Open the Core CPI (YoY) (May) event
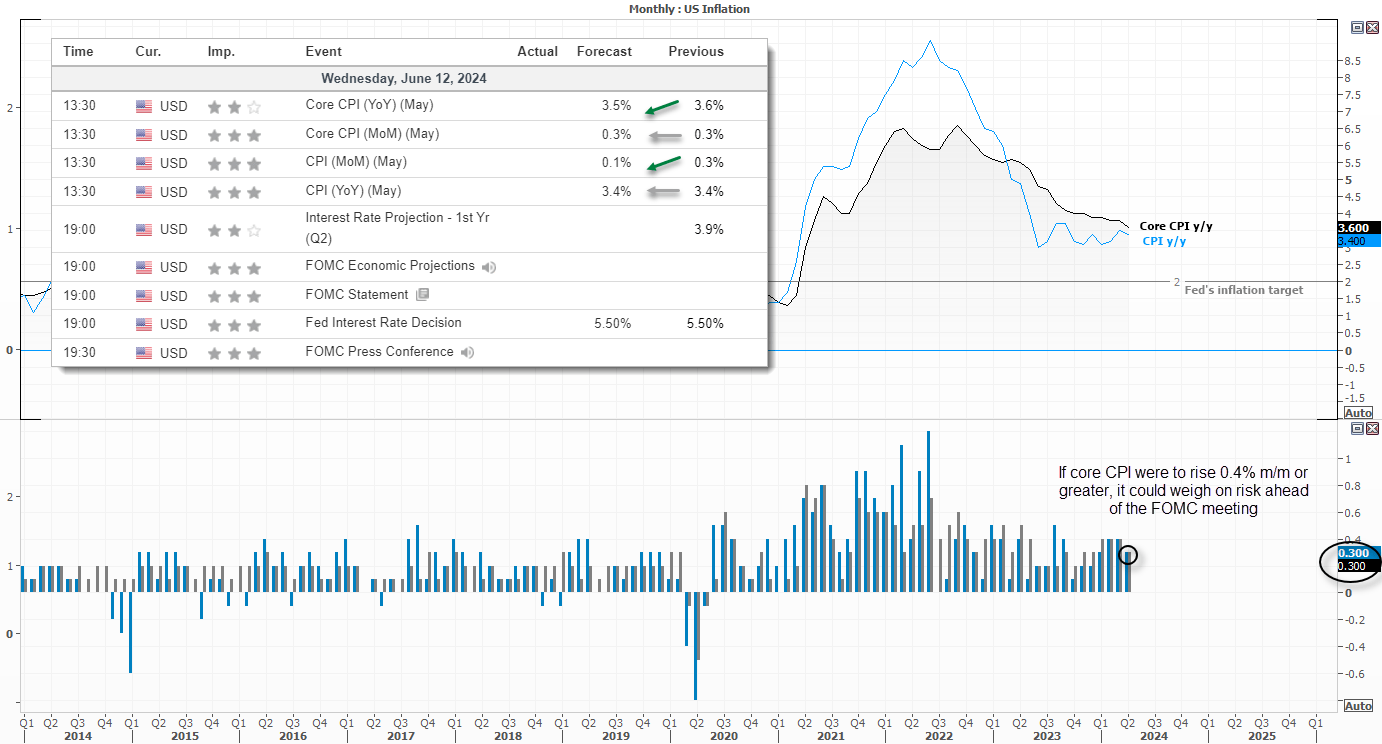Screen dimensions: 1382x744 pyautogui.click(x=369, y=105)
